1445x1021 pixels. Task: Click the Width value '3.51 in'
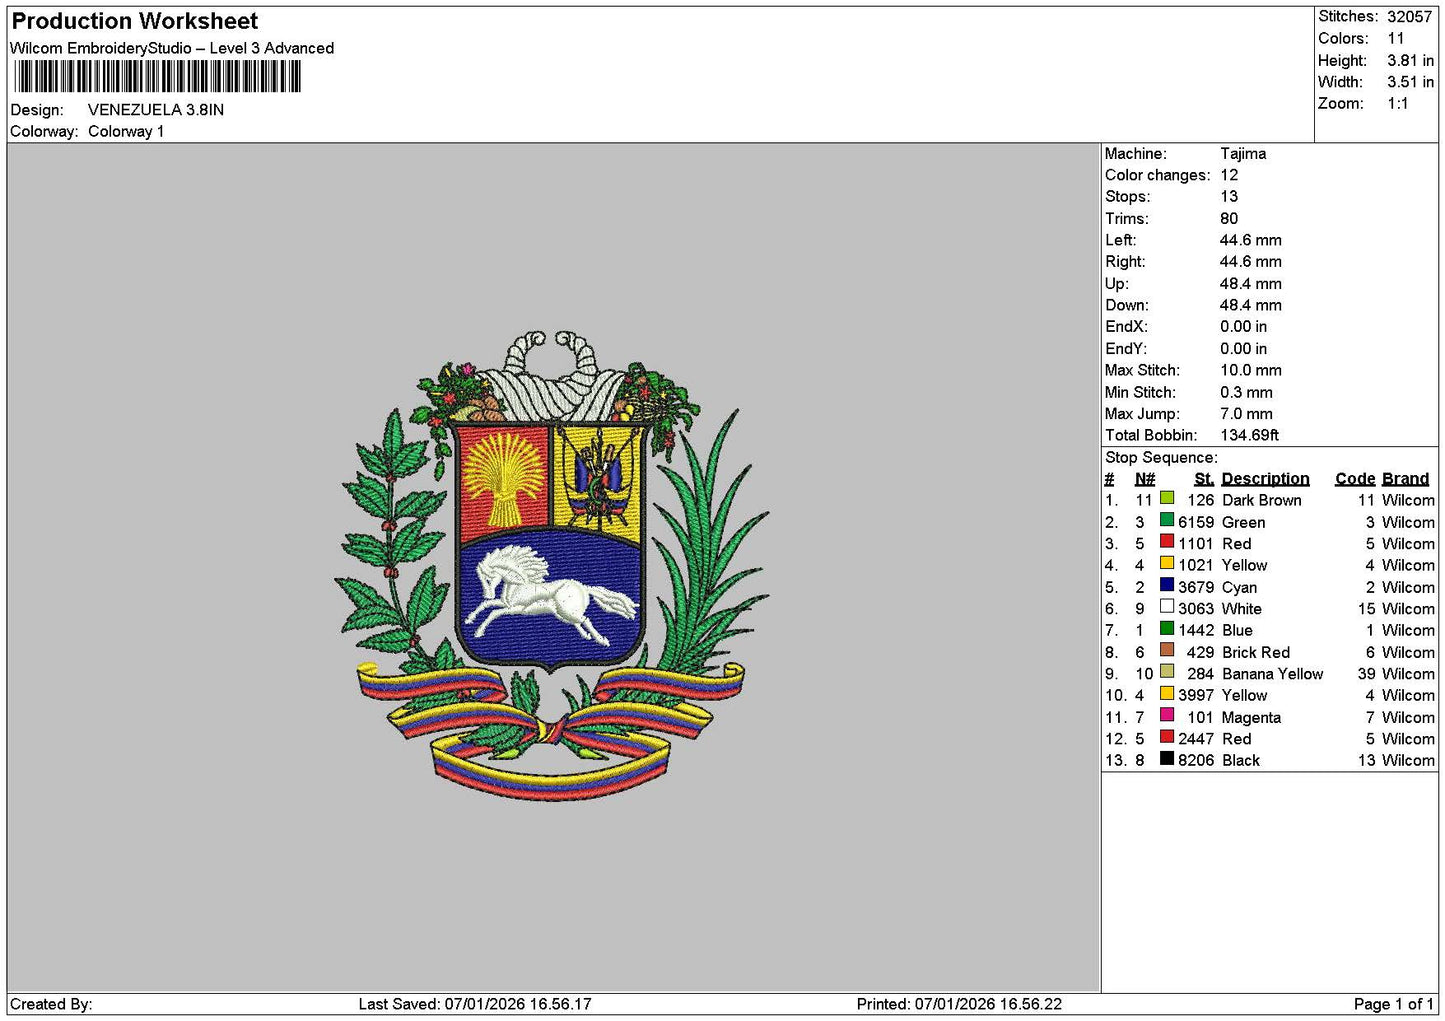(x=1410, y=82)
